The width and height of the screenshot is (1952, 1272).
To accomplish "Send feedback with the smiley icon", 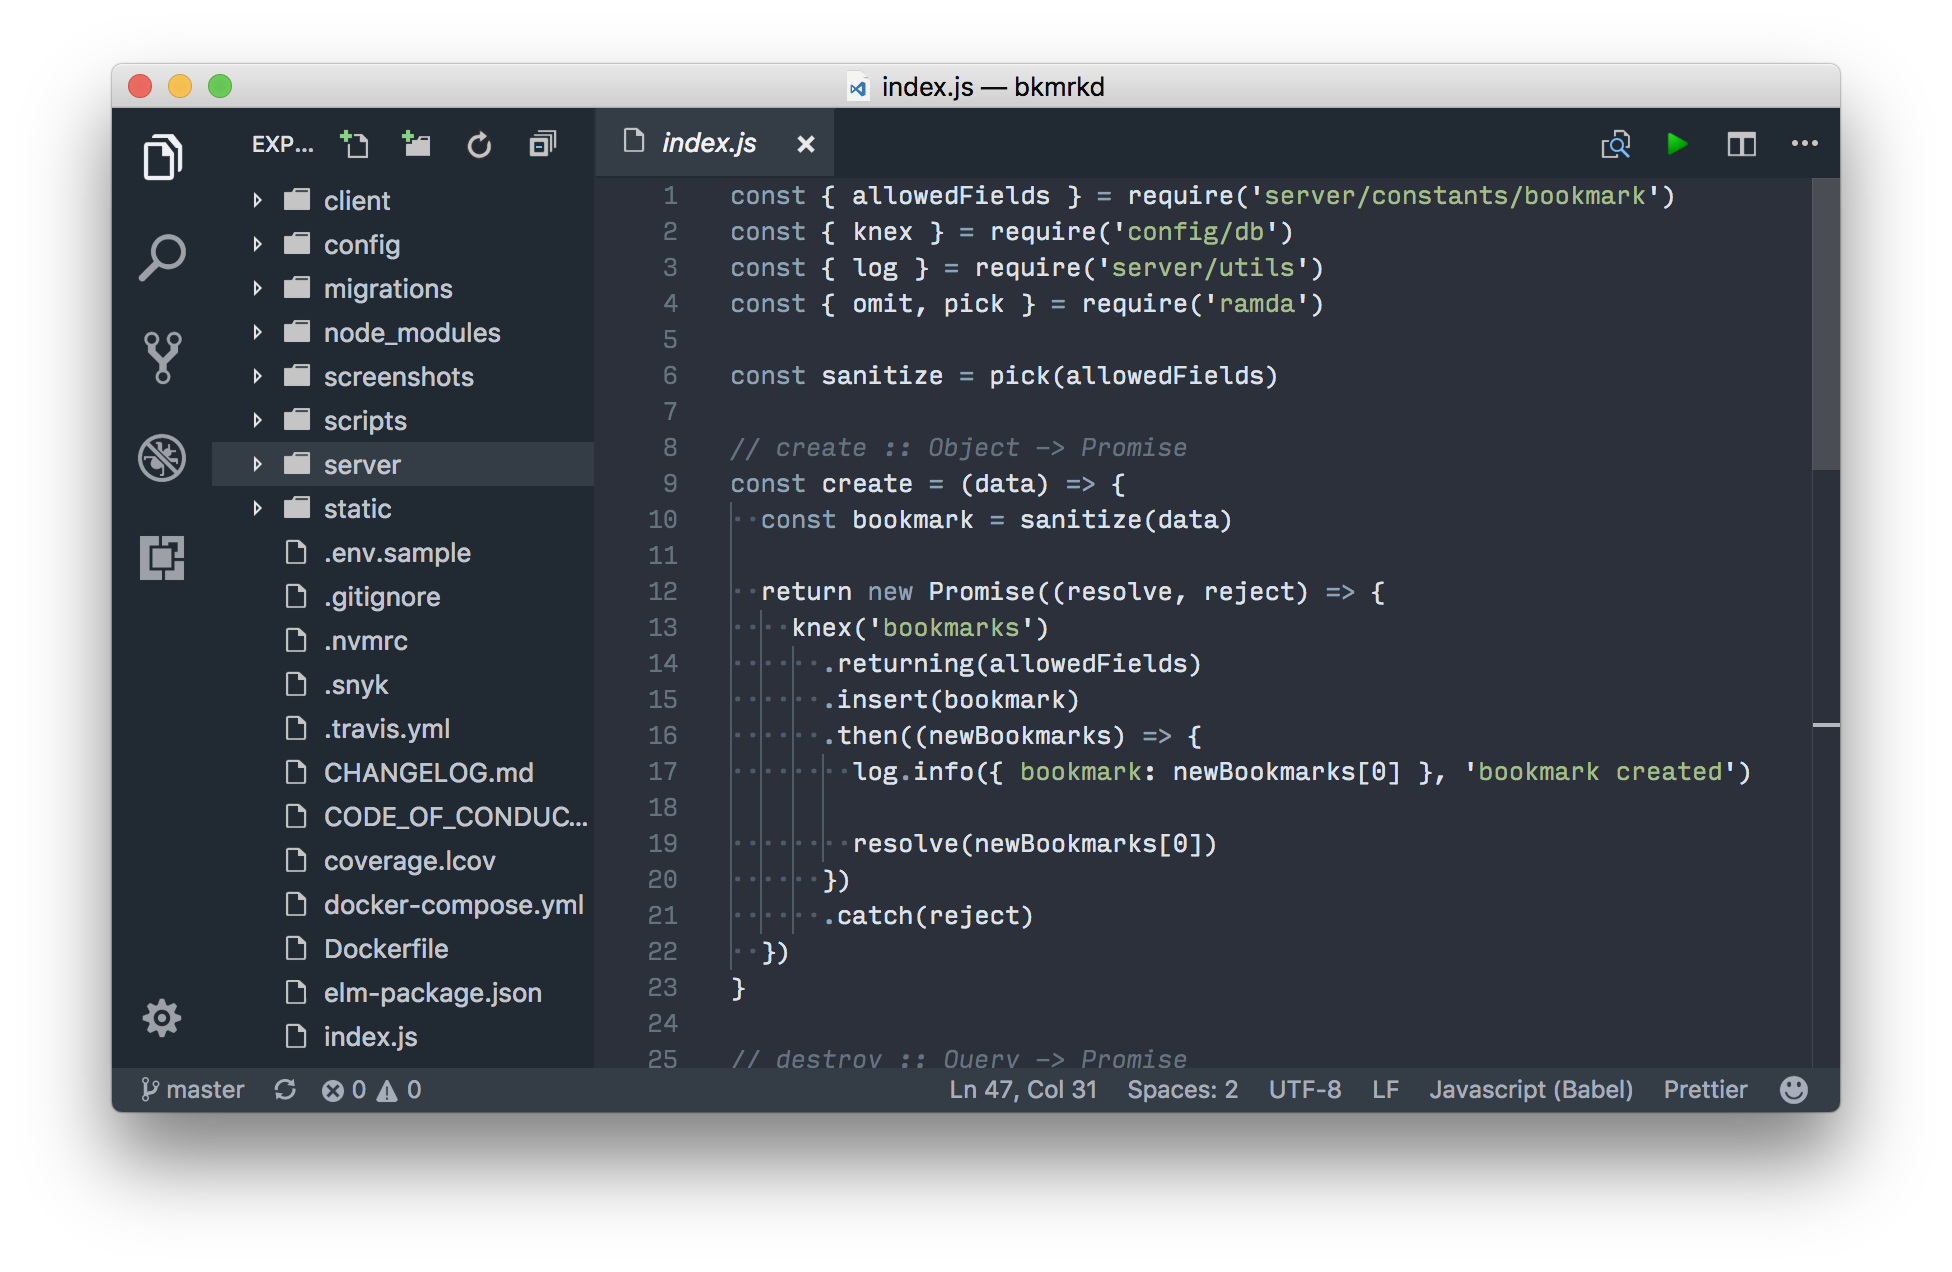I will (1794, 1089).
